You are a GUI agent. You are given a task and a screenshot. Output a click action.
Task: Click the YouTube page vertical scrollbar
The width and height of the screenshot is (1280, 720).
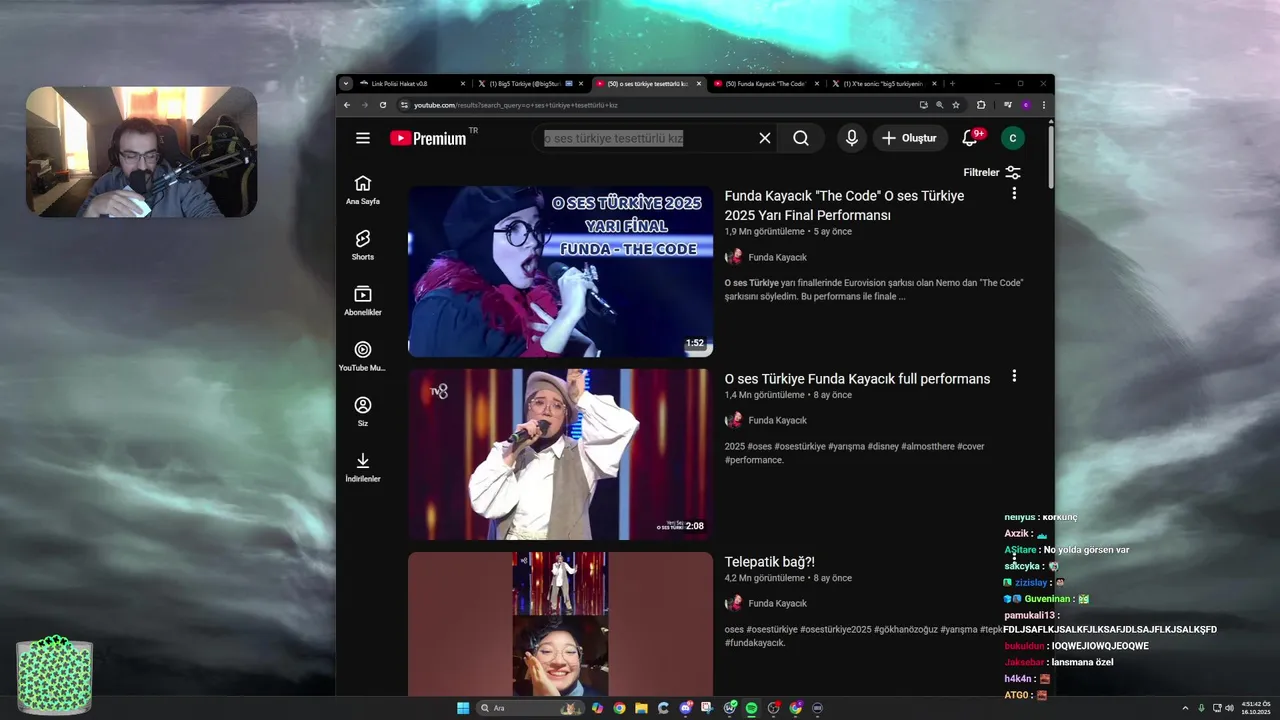point(1050,156)
